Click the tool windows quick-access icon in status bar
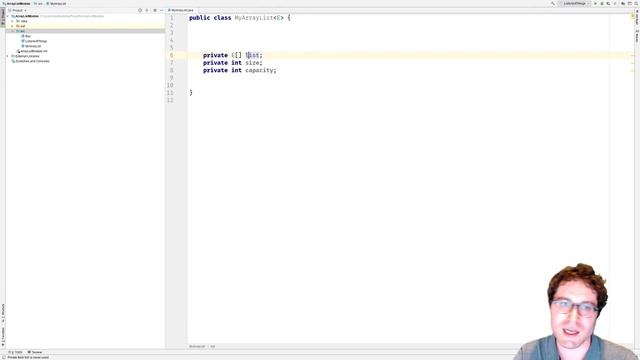This screenshot has height=360, width=640. tap(3, 357)
